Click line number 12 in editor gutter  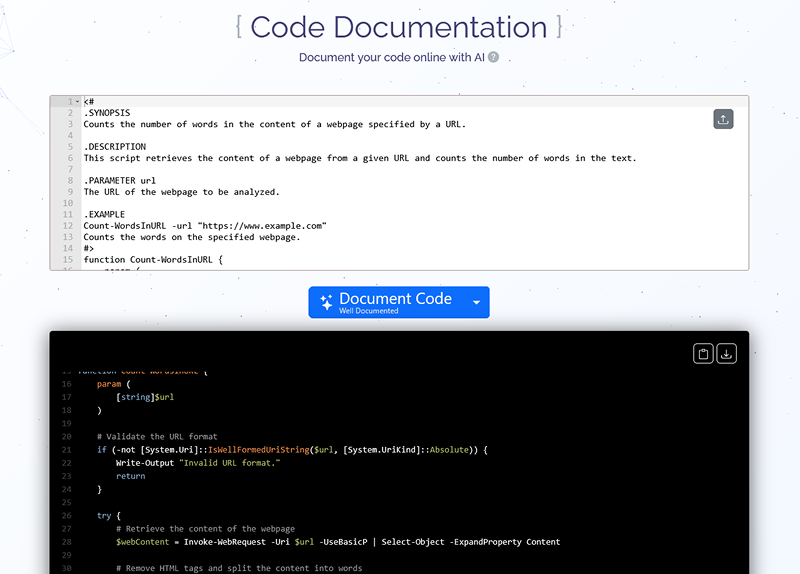(x=68, y=226)
